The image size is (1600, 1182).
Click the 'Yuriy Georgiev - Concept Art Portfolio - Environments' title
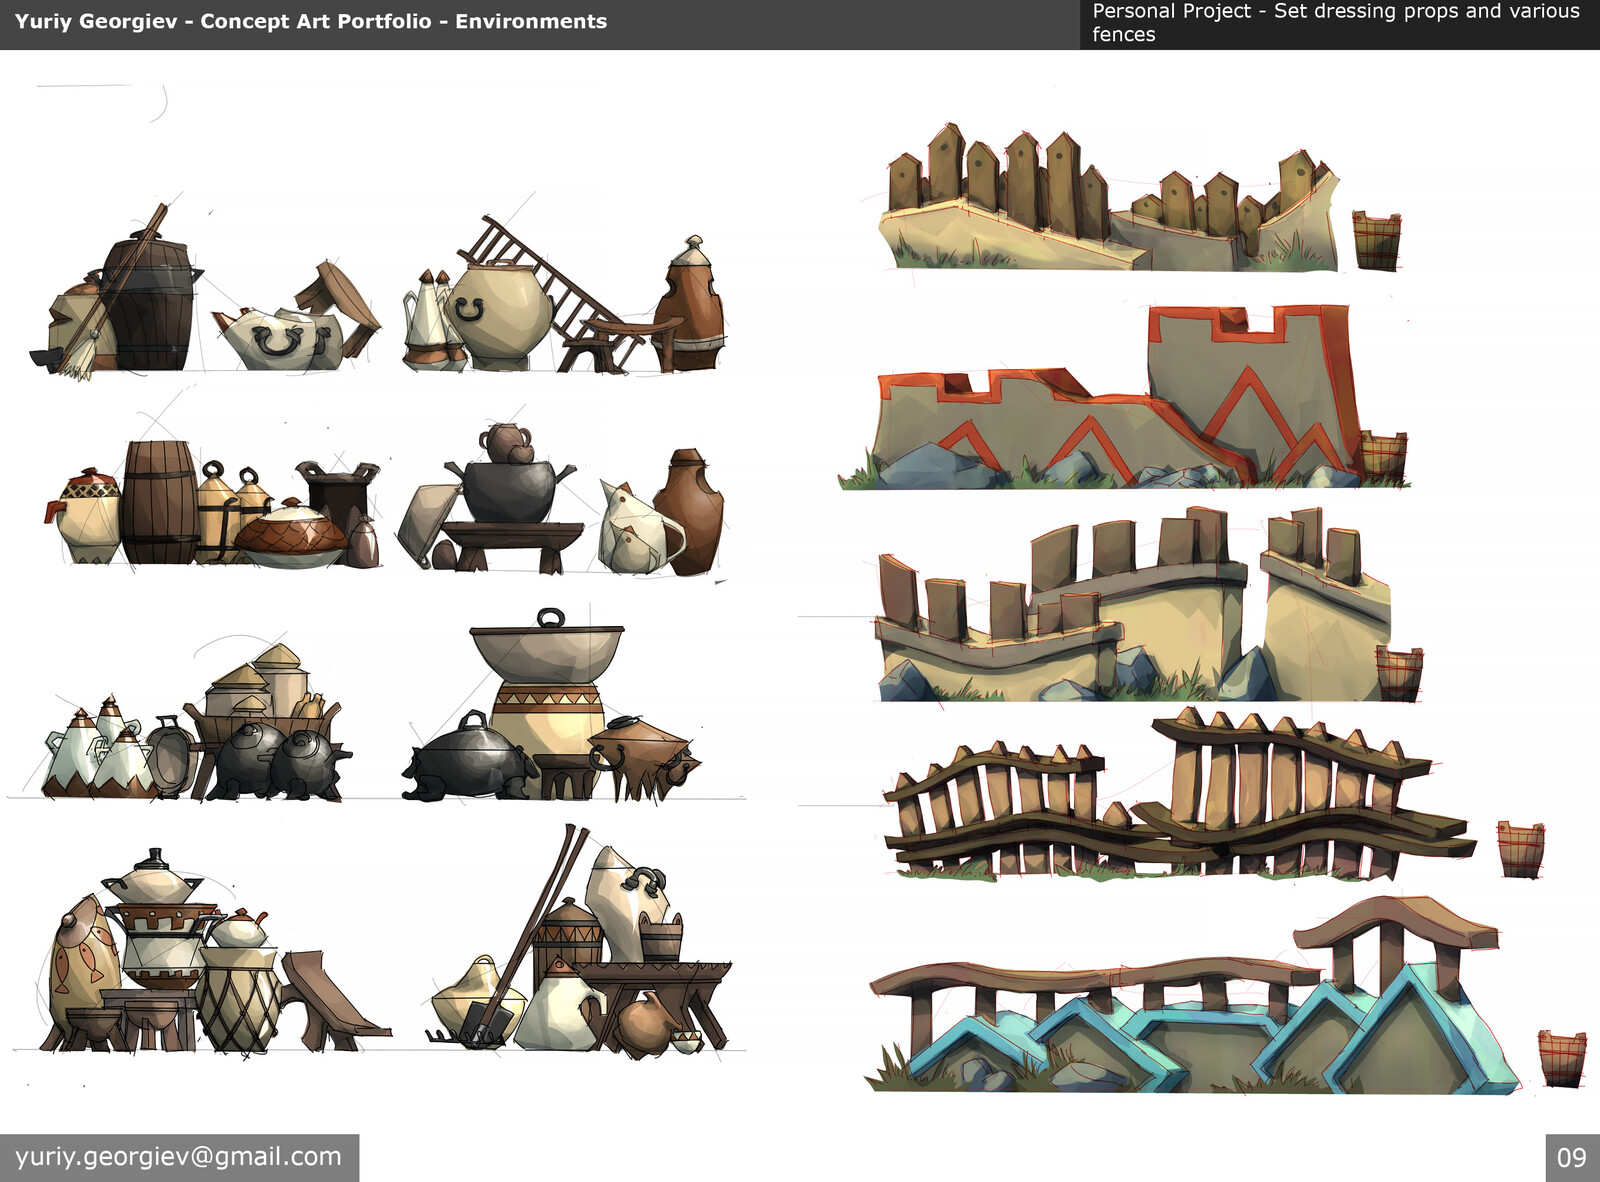pos(311,21)
